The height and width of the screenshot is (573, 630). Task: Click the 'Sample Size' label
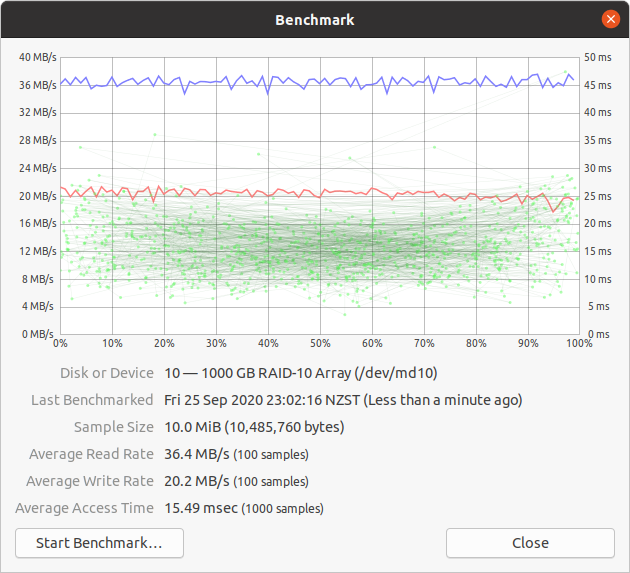pyautogui.click(x=114, y=427)
